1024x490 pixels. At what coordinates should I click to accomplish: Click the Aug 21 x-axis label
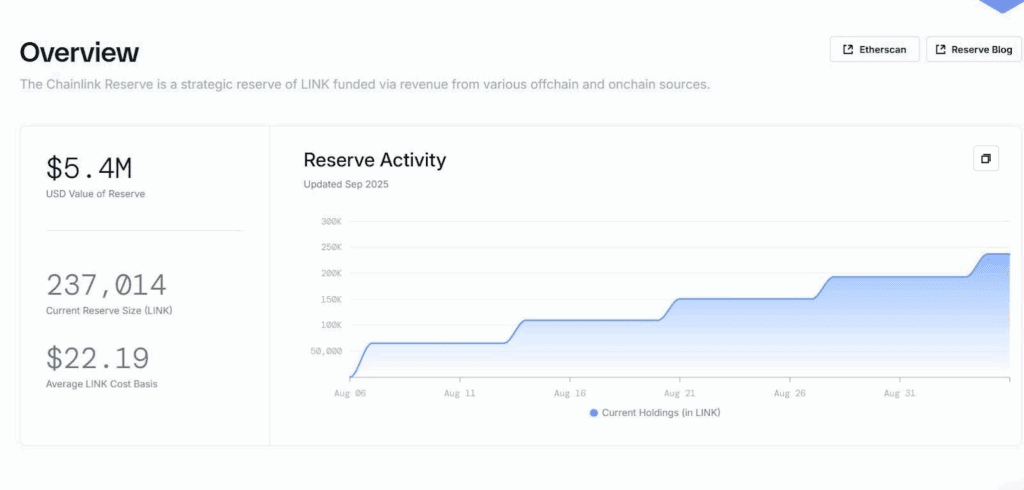point(680,394)
